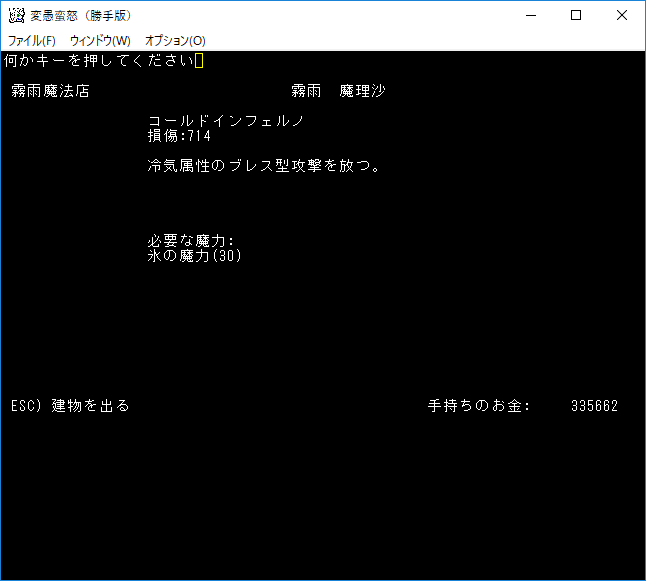Viewport: 646px width, 581px height.
Task: Click the 冷気属性のブレス型攻撃を放つ description line
Action: pos(264,166)
